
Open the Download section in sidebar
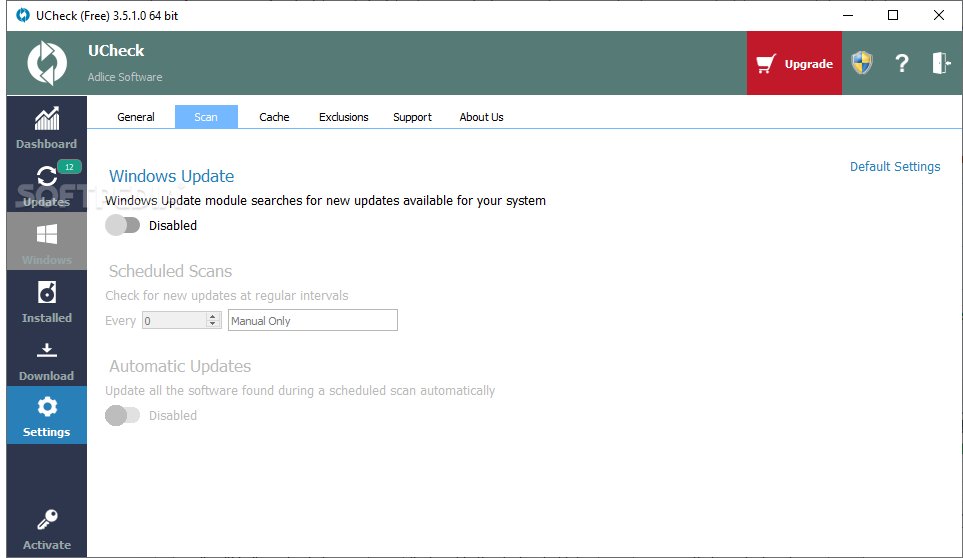[x=47, y=357]
